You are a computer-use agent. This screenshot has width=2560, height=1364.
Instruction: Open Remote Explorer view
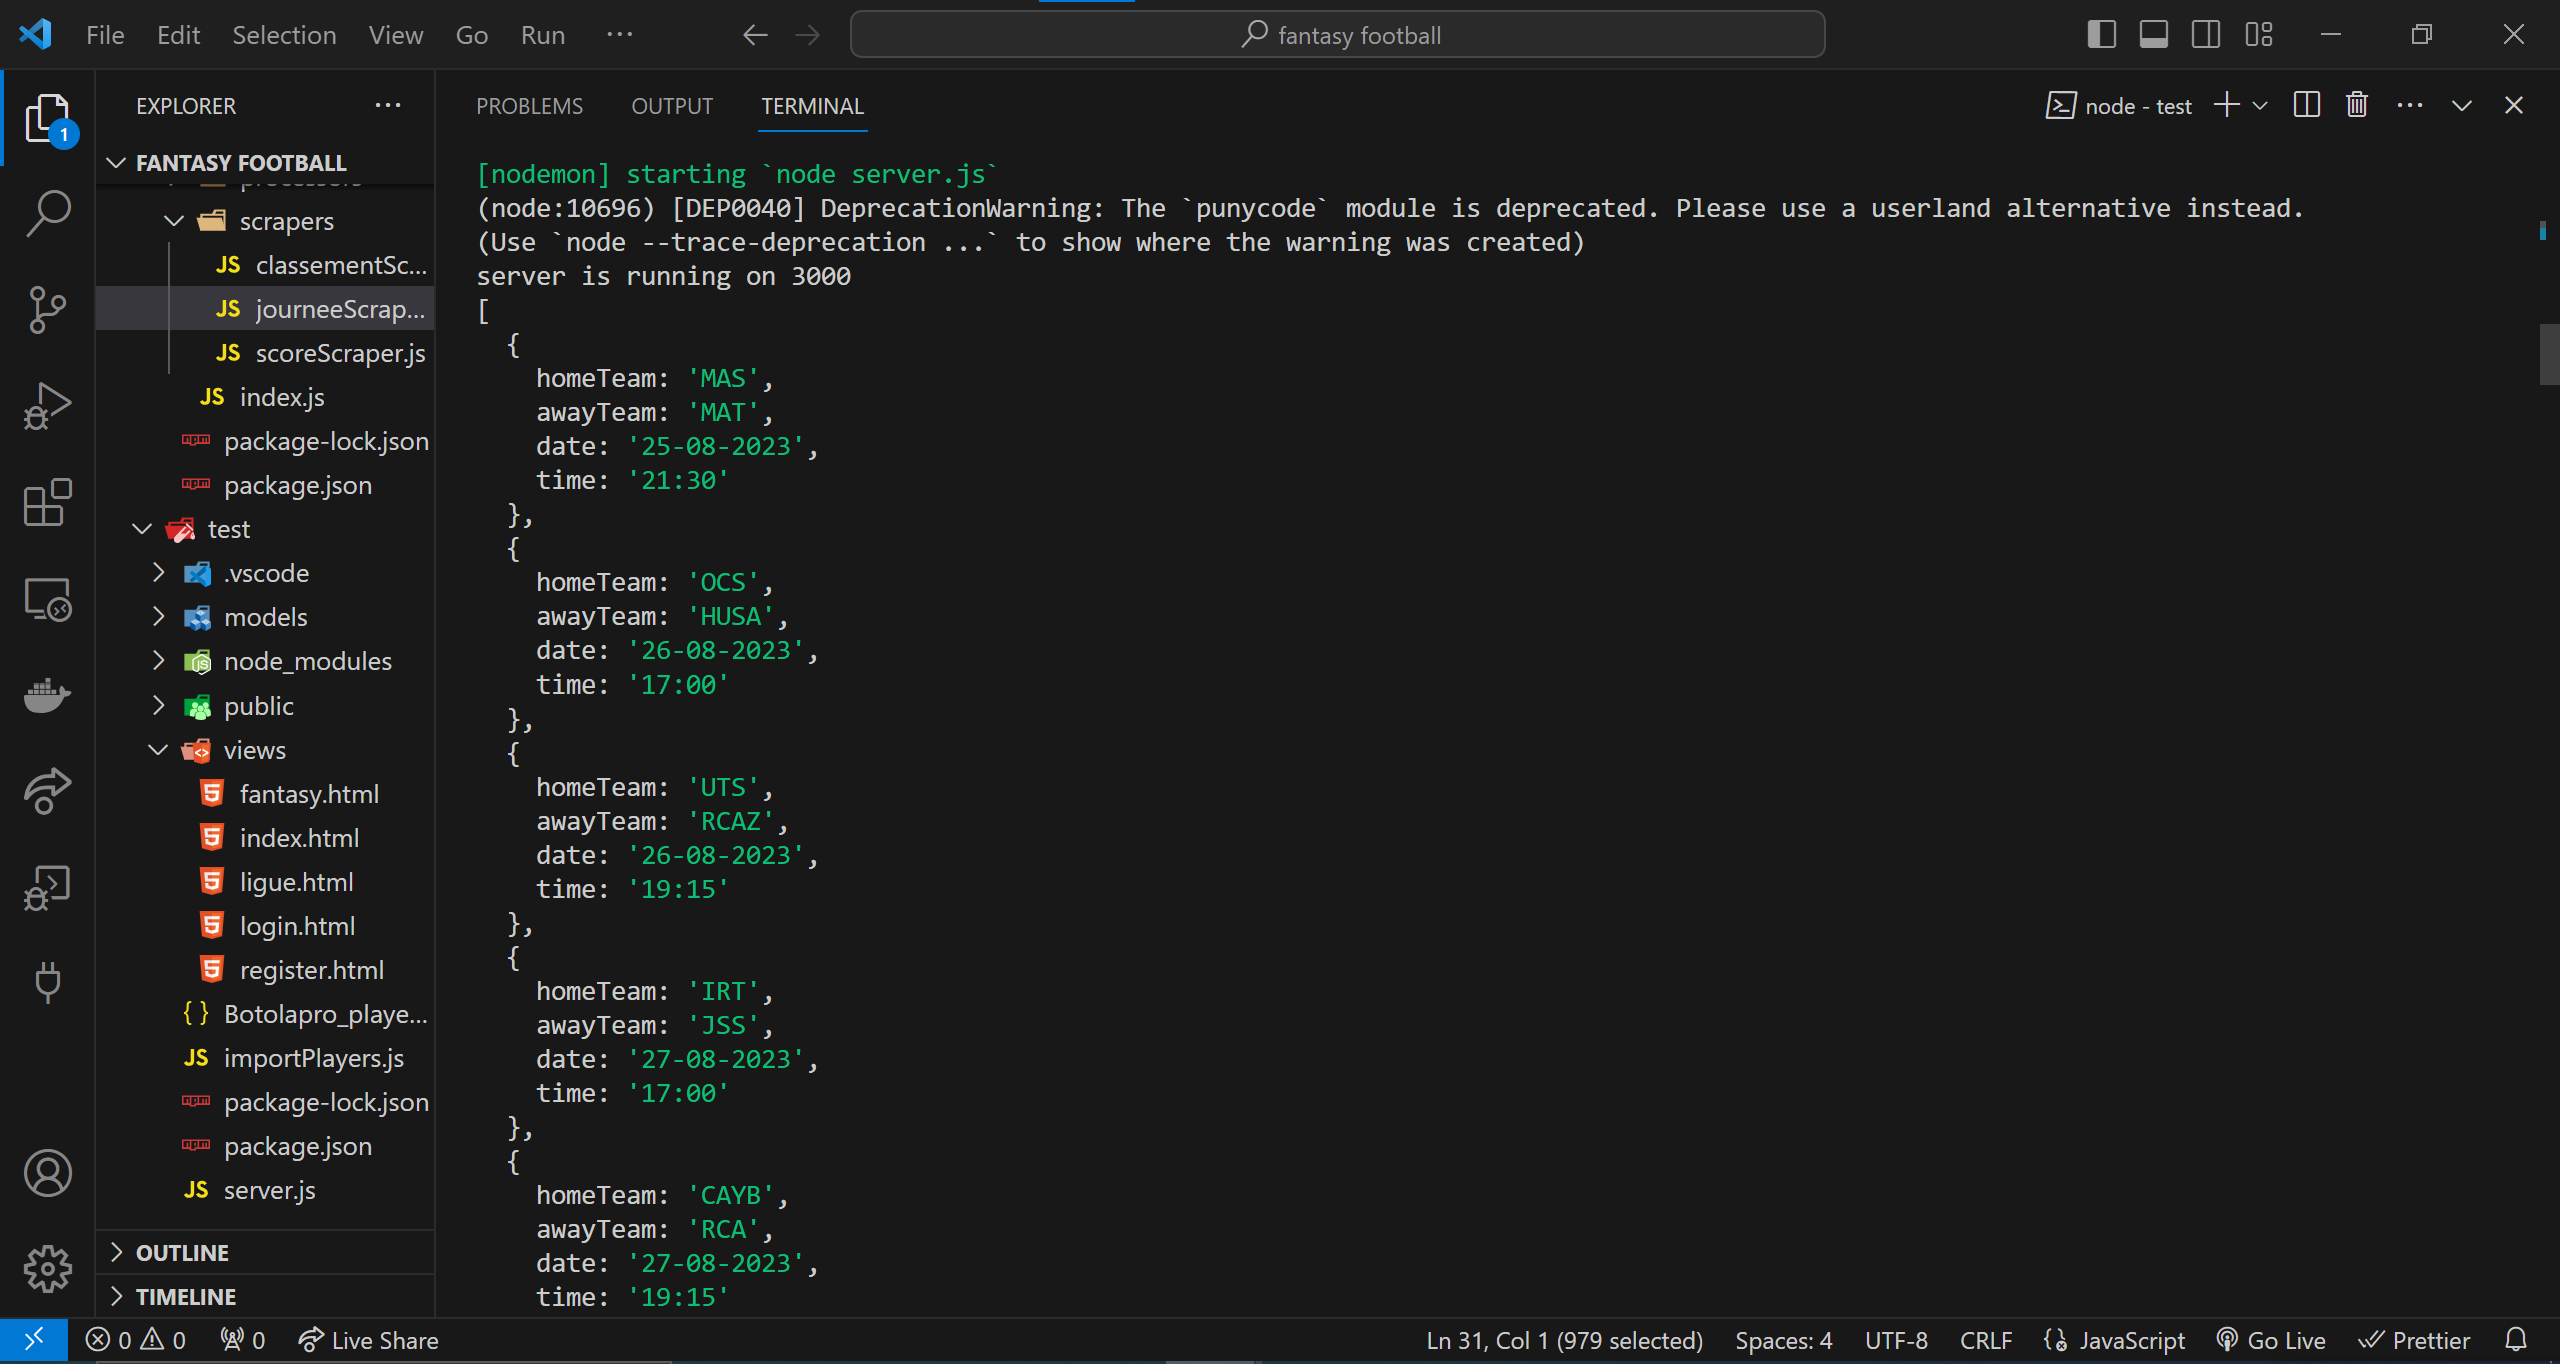click(x=47, y=599)
